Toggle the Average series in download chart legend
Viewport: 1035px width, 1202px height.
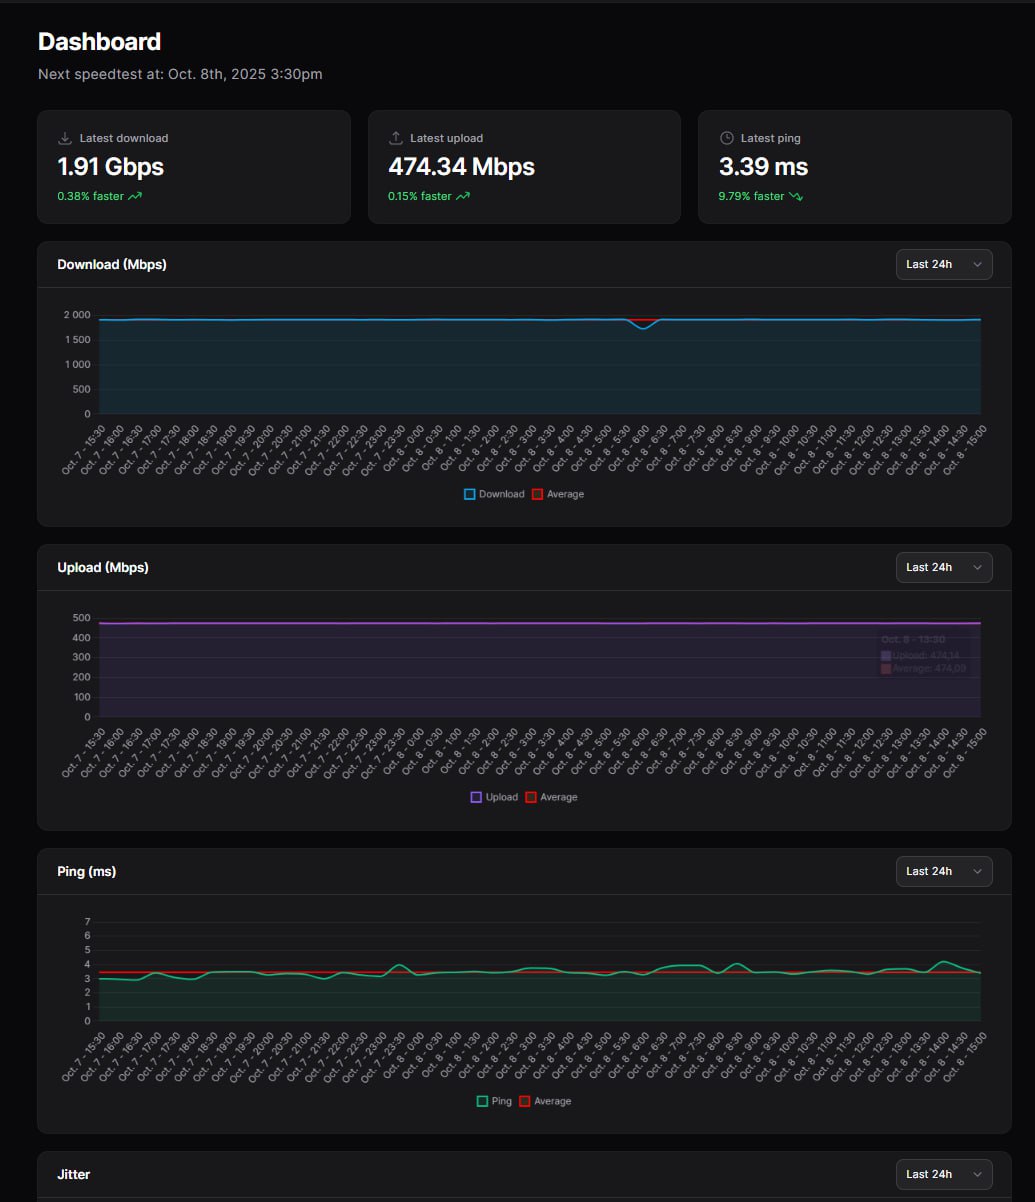557,494
